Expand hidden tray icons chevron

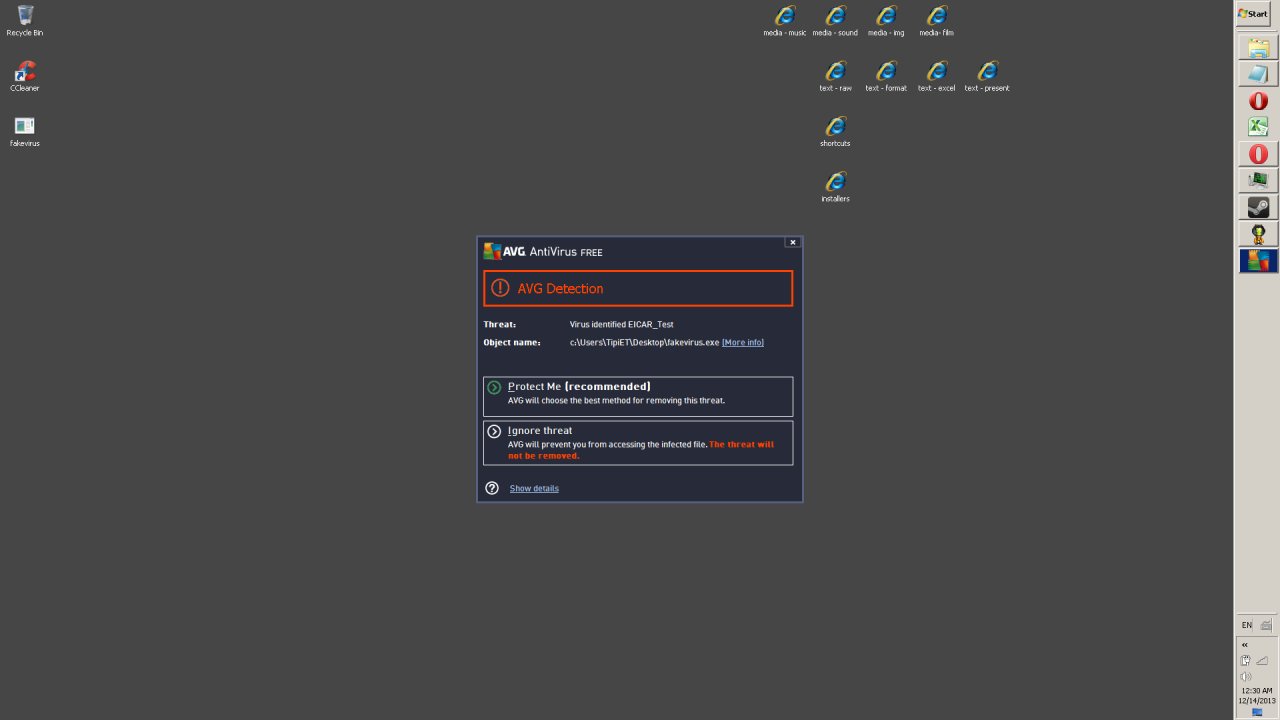click(x=1245, y=645)
